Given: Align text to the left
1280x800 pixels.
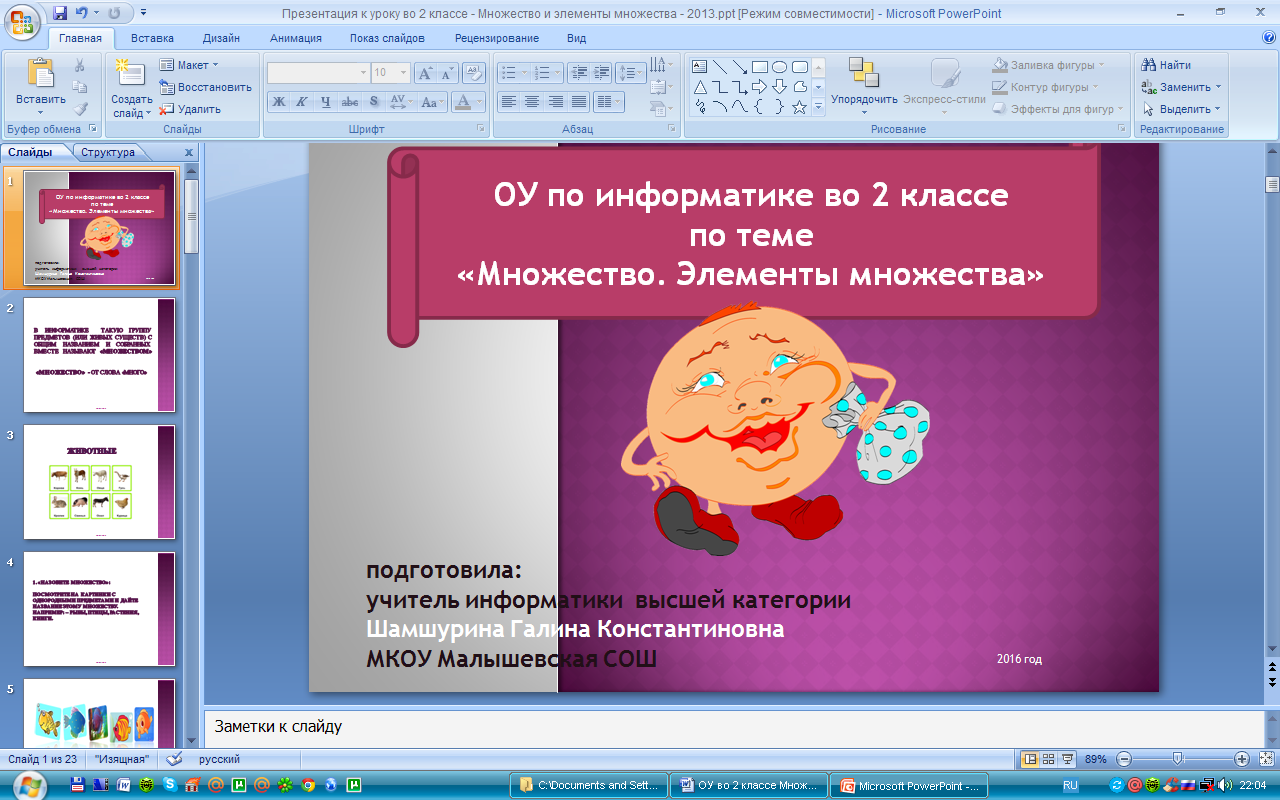Looking at the screenshot, I should coord(509,102).
